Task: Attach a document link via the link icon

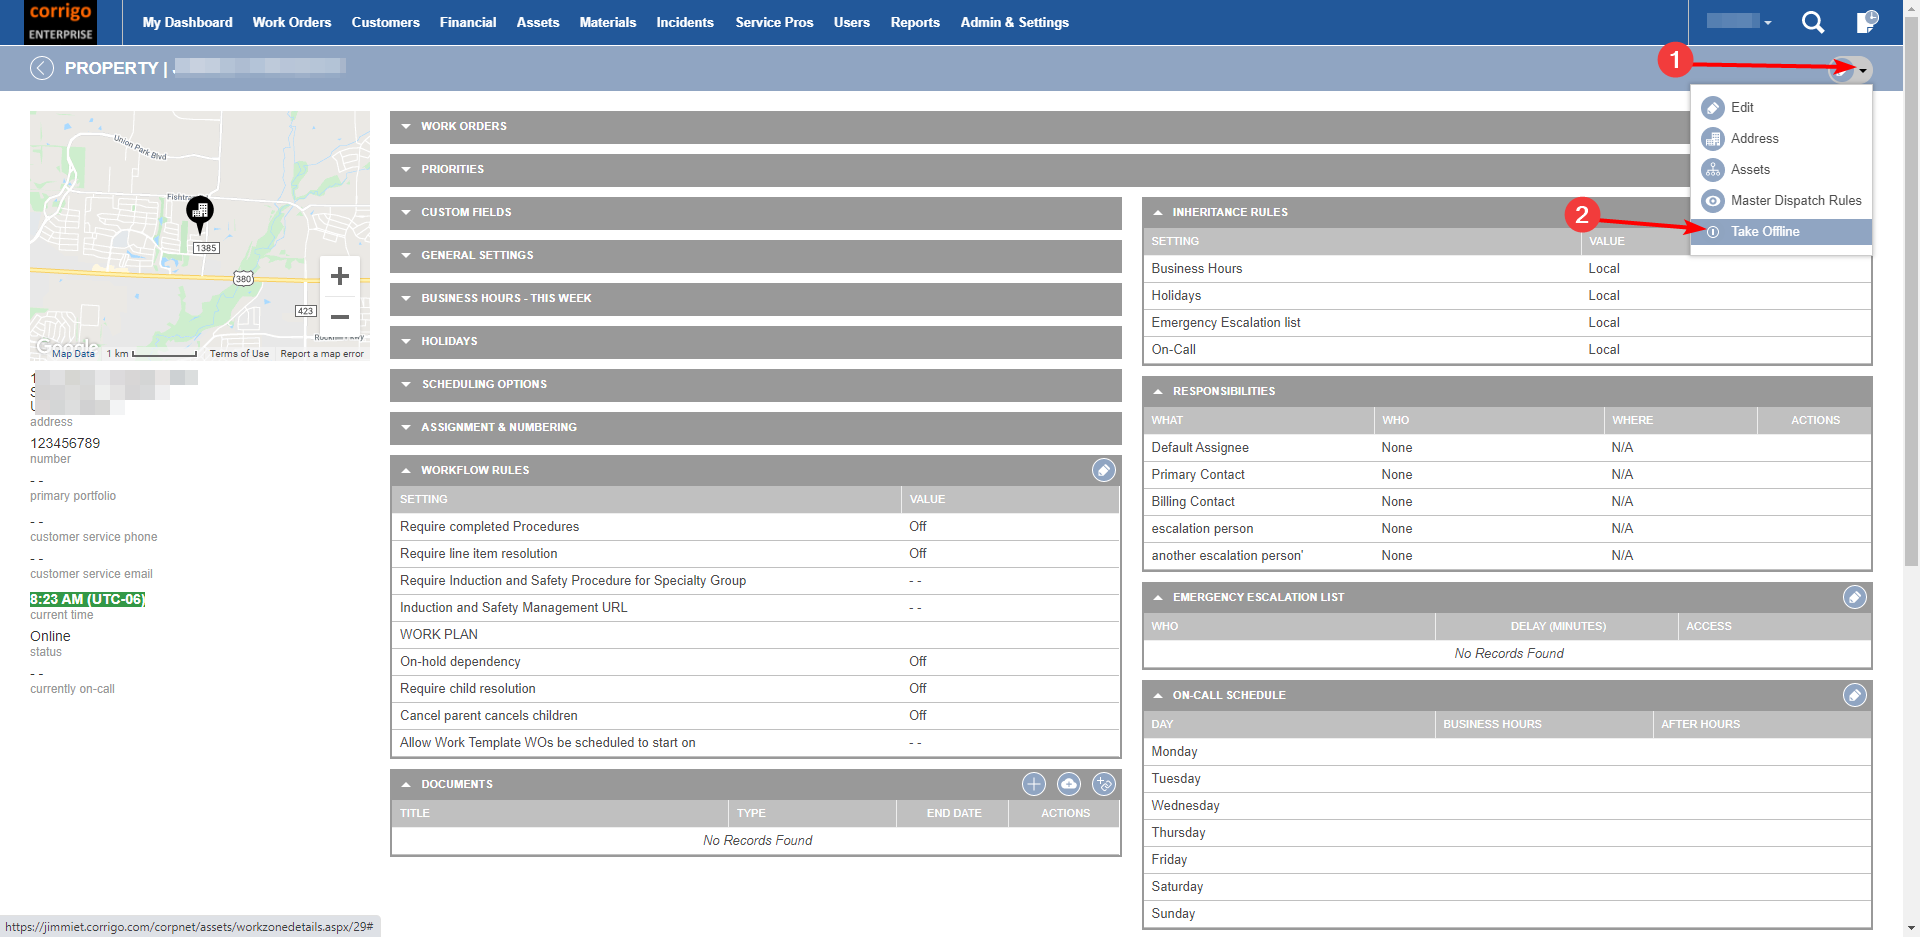Action: (x=1103, y=784)
